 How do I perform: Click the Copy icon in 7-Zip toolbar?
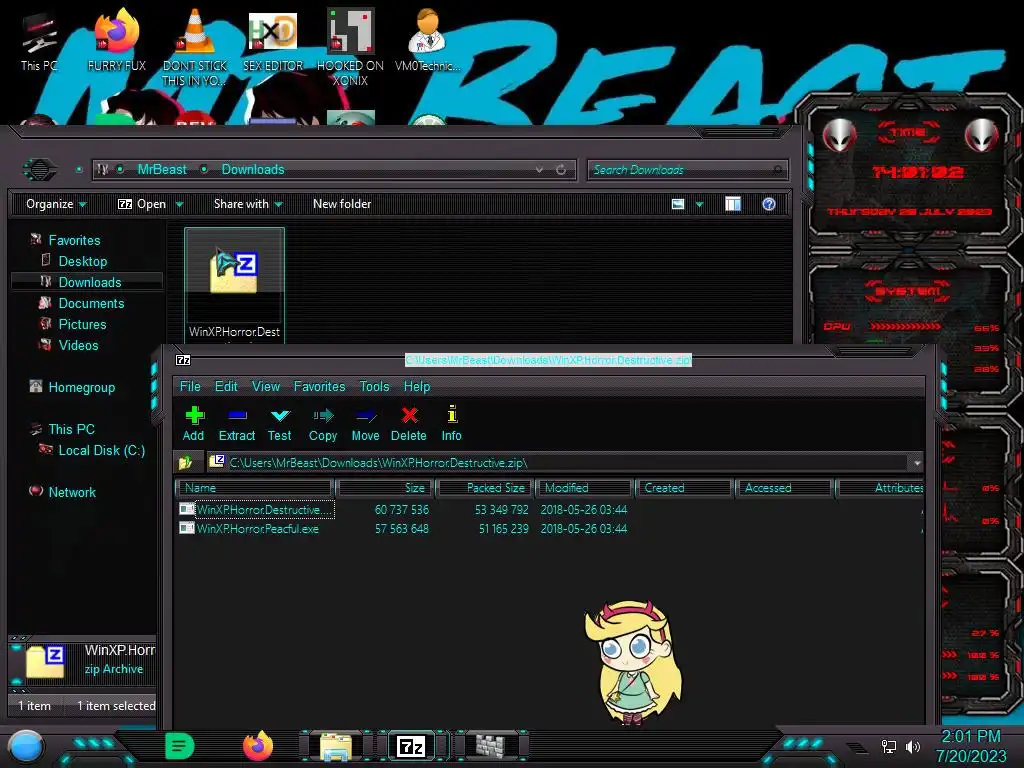click(323, 423)
